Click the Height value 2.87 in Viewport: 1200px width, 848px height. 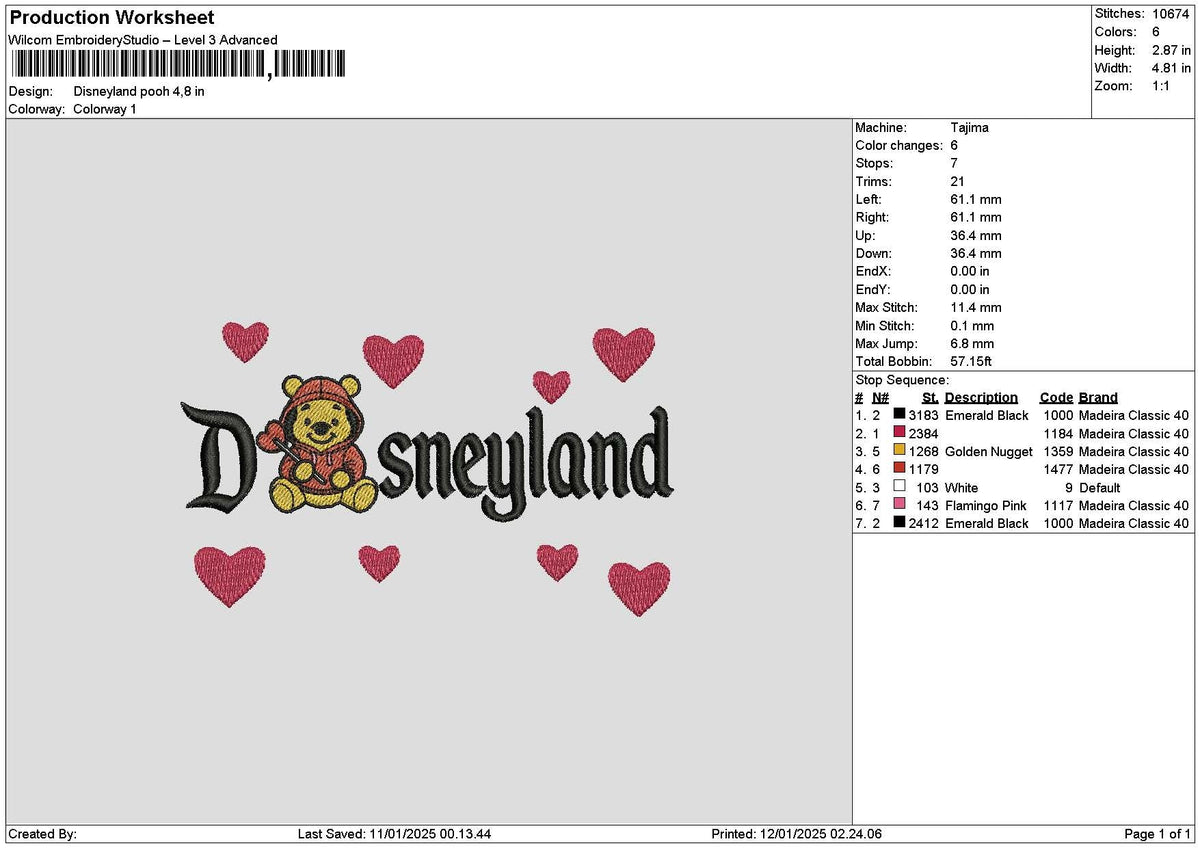coord(1171,50)
